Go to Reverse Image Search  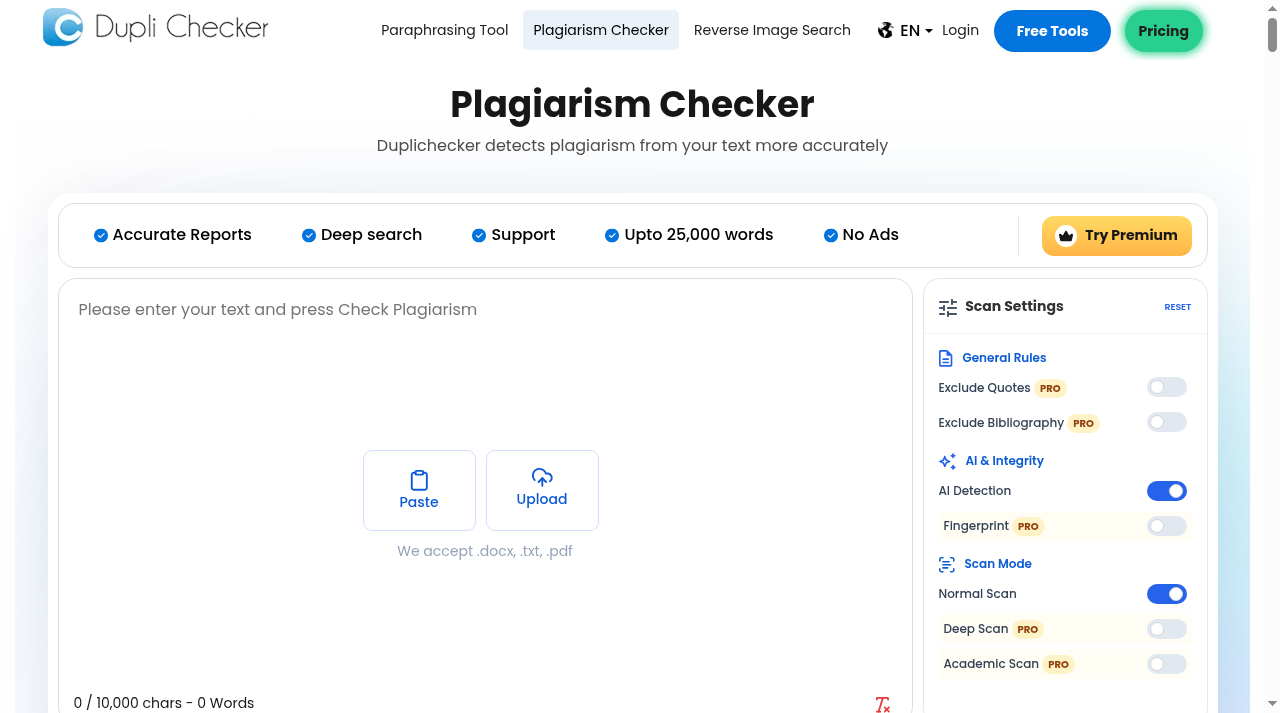772,30
